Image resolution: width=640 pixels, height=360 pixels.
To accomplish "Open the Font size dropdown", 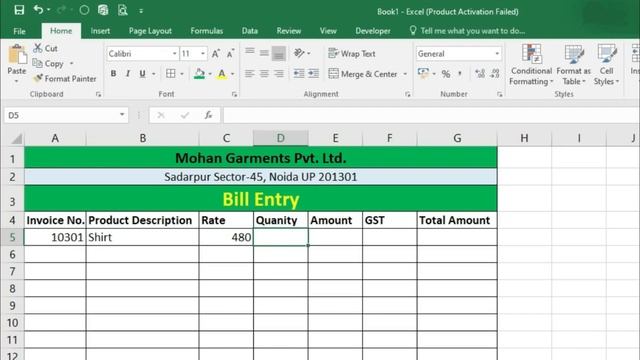I will (202, 53).
